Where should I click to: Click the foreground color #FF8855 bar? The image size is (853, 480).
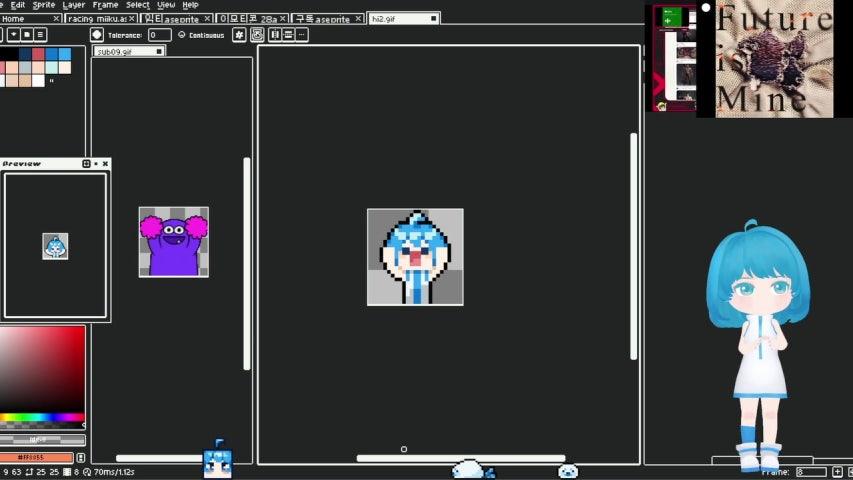pos(36,458)
